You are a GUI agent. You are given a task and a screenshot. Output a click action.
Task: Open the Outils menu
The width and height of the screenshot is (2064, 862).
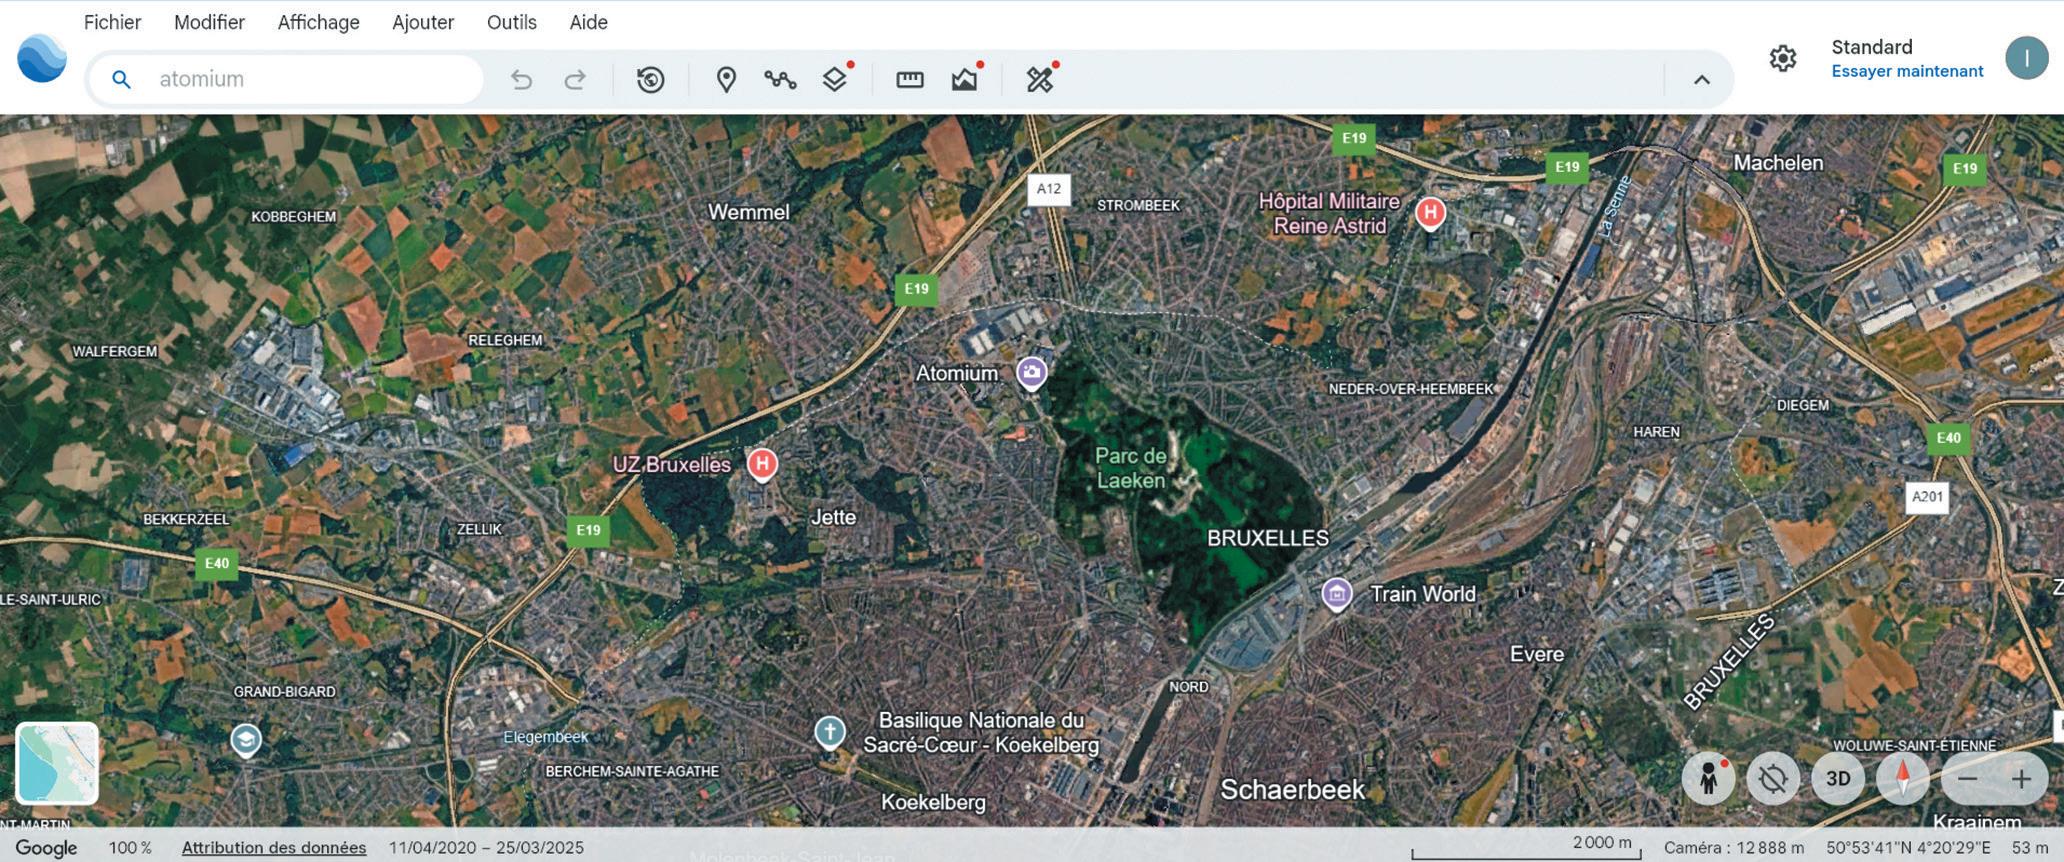pos(512,22)
